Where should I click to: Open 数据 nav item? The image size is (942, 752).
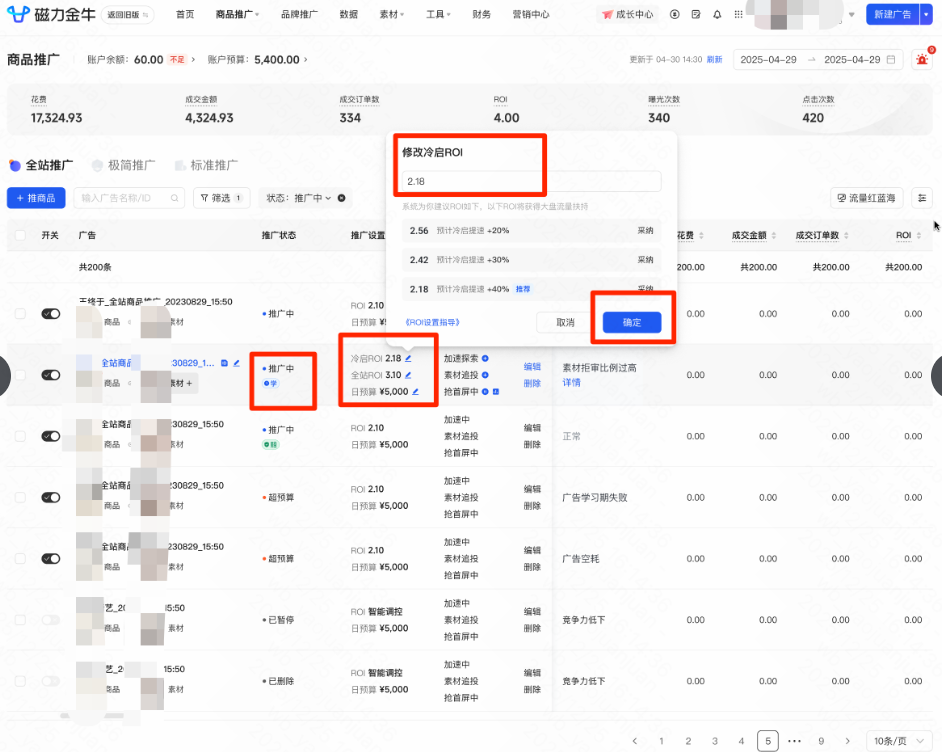point(348,14)
